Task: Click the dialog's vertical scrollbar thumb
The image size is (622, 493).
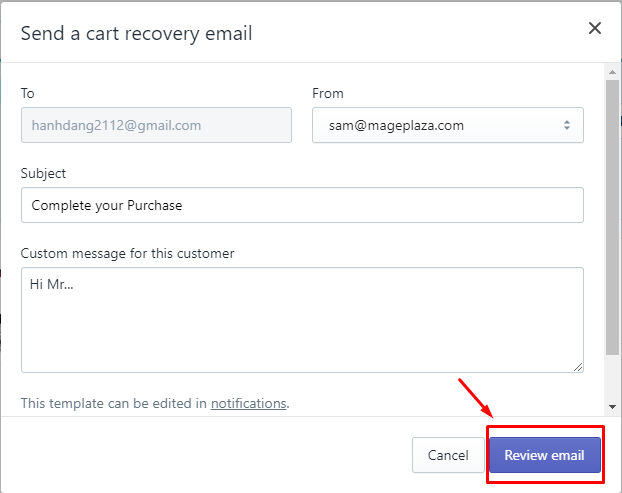Action: click(x=612, y=217)
